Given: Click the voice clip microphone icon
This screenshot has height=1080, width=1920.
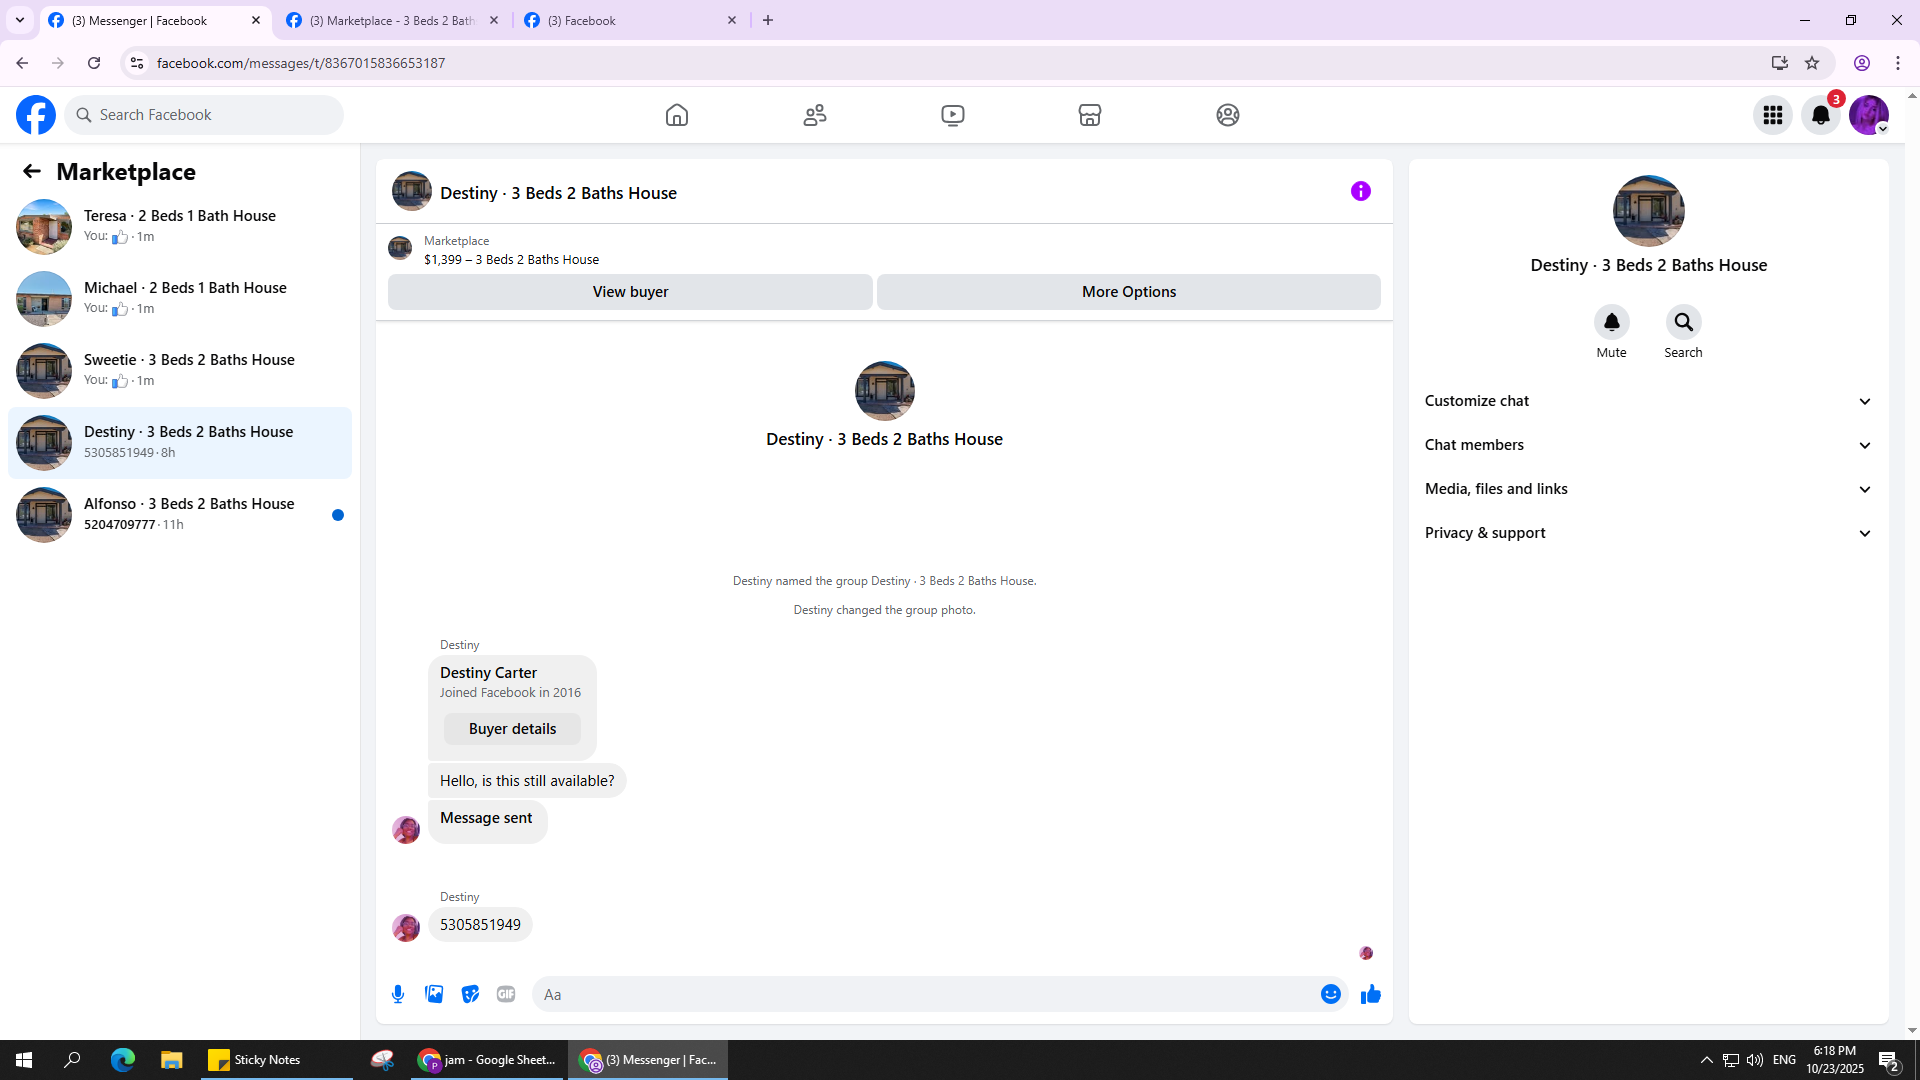Looking at the screenshot, I should (398, 994).
